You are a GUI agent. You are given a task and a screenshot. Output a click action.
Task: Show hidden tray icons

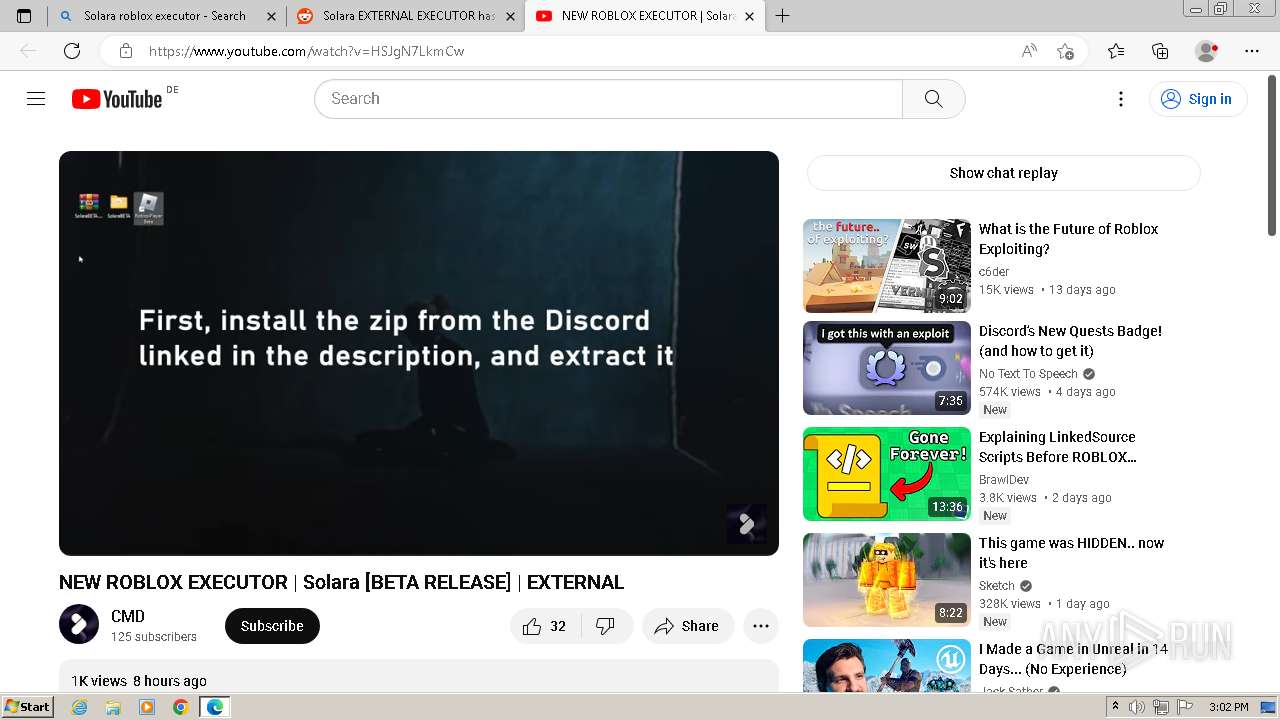click(x=1115, y=707)
